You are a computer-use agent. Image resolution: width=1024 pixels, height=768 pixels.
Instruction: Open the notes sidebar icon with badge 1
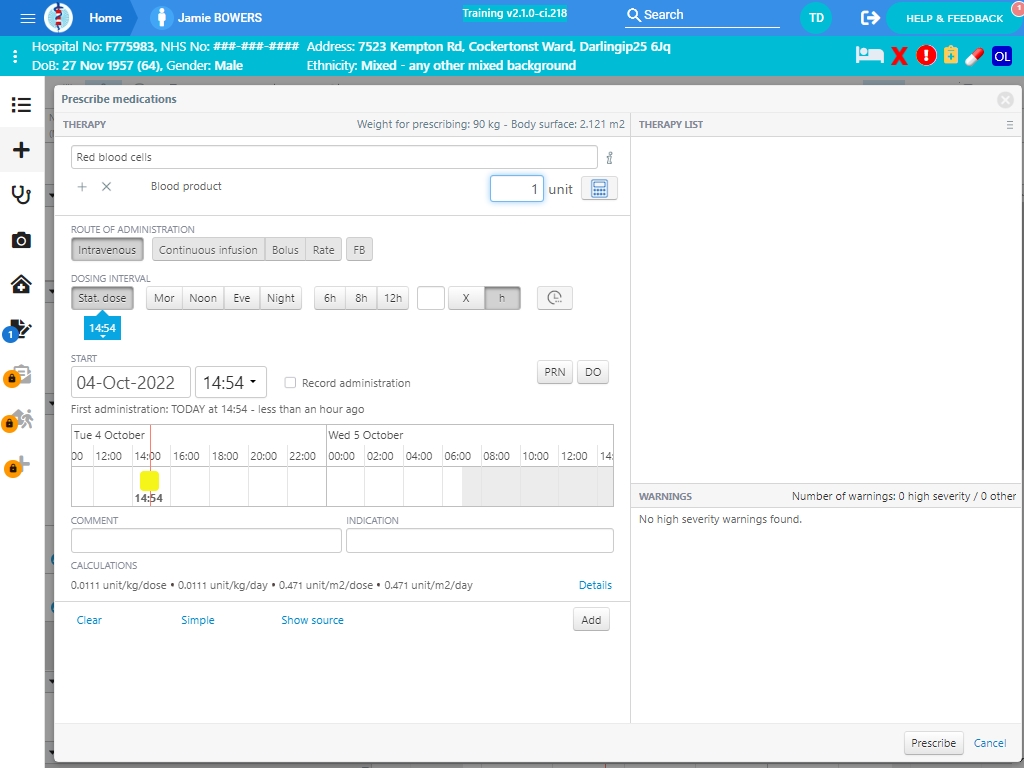pyautogui.click(x=18, y=330)
